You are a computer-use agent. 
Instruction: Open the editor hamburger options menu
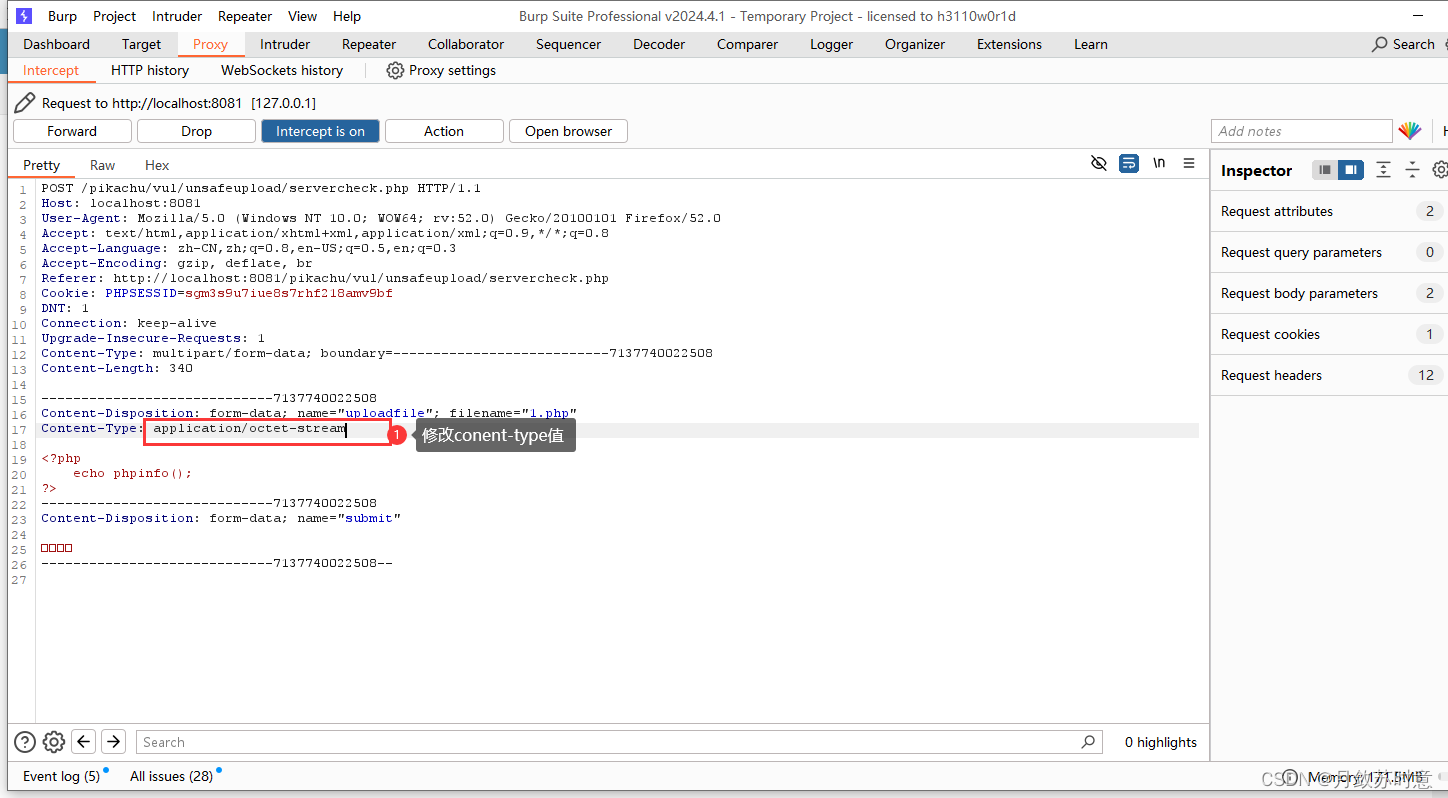tap(1189, 163)
